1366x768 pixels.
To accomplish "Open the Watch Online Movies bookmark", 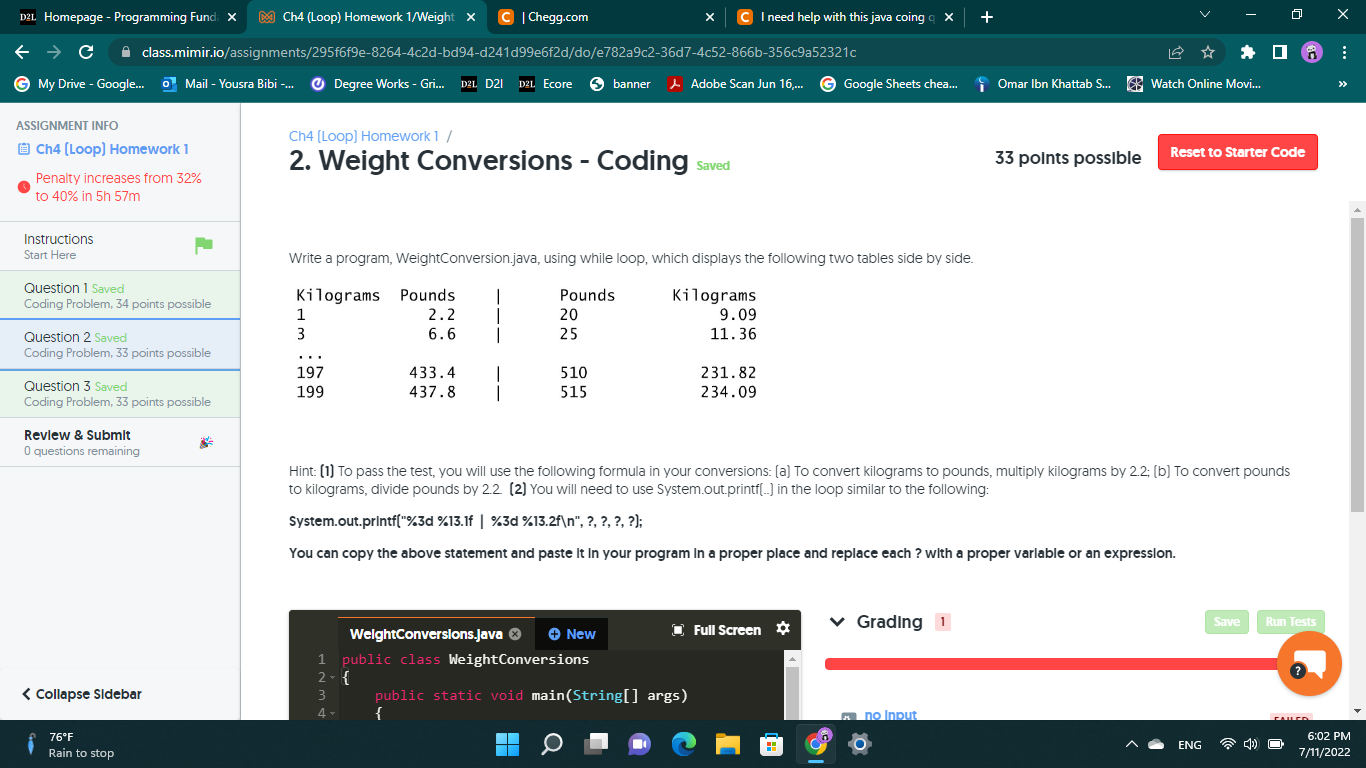I will (x=1195, y=84).
